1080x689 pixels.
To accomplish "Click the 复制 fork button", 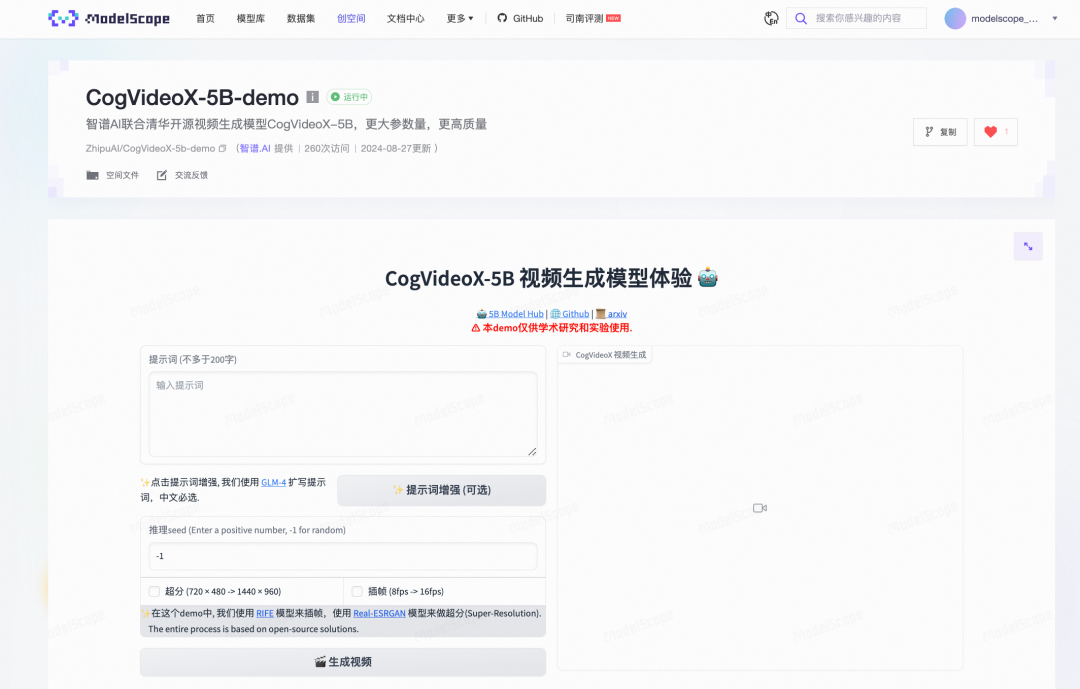I will (x=940, y=132).
